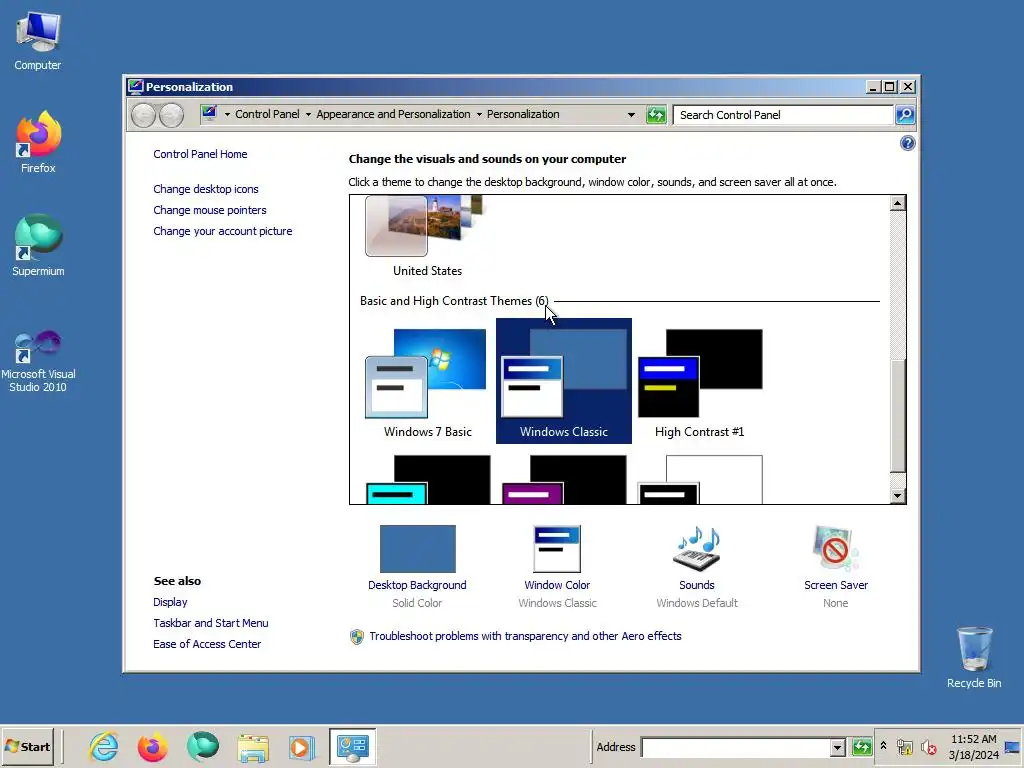Click Control Panel breadcrumb

pyautogui.click(x=267, y=114)
